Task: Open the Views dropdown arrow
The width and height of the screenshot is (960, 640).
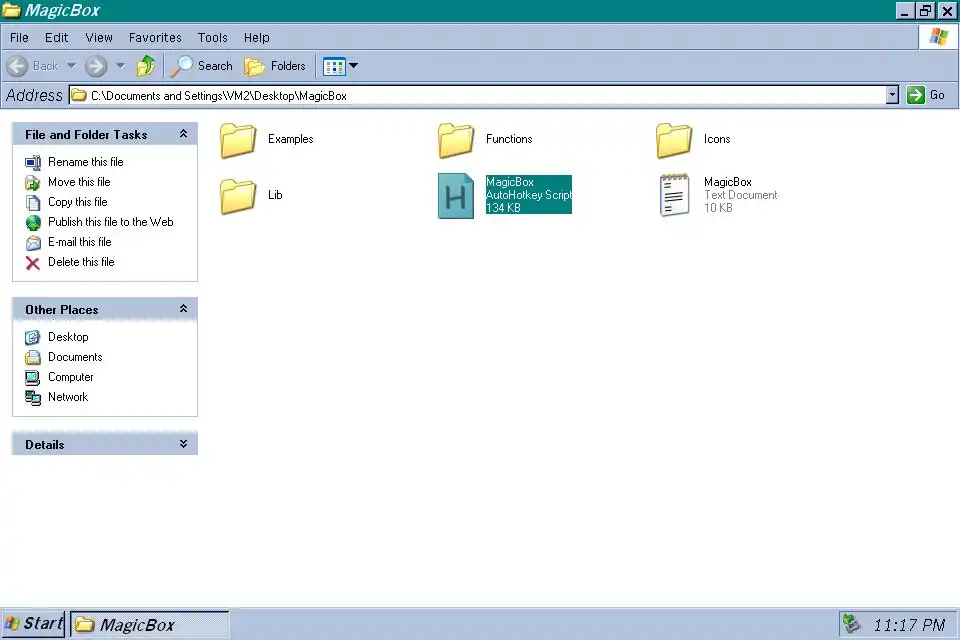Action: tap(353, 66)
